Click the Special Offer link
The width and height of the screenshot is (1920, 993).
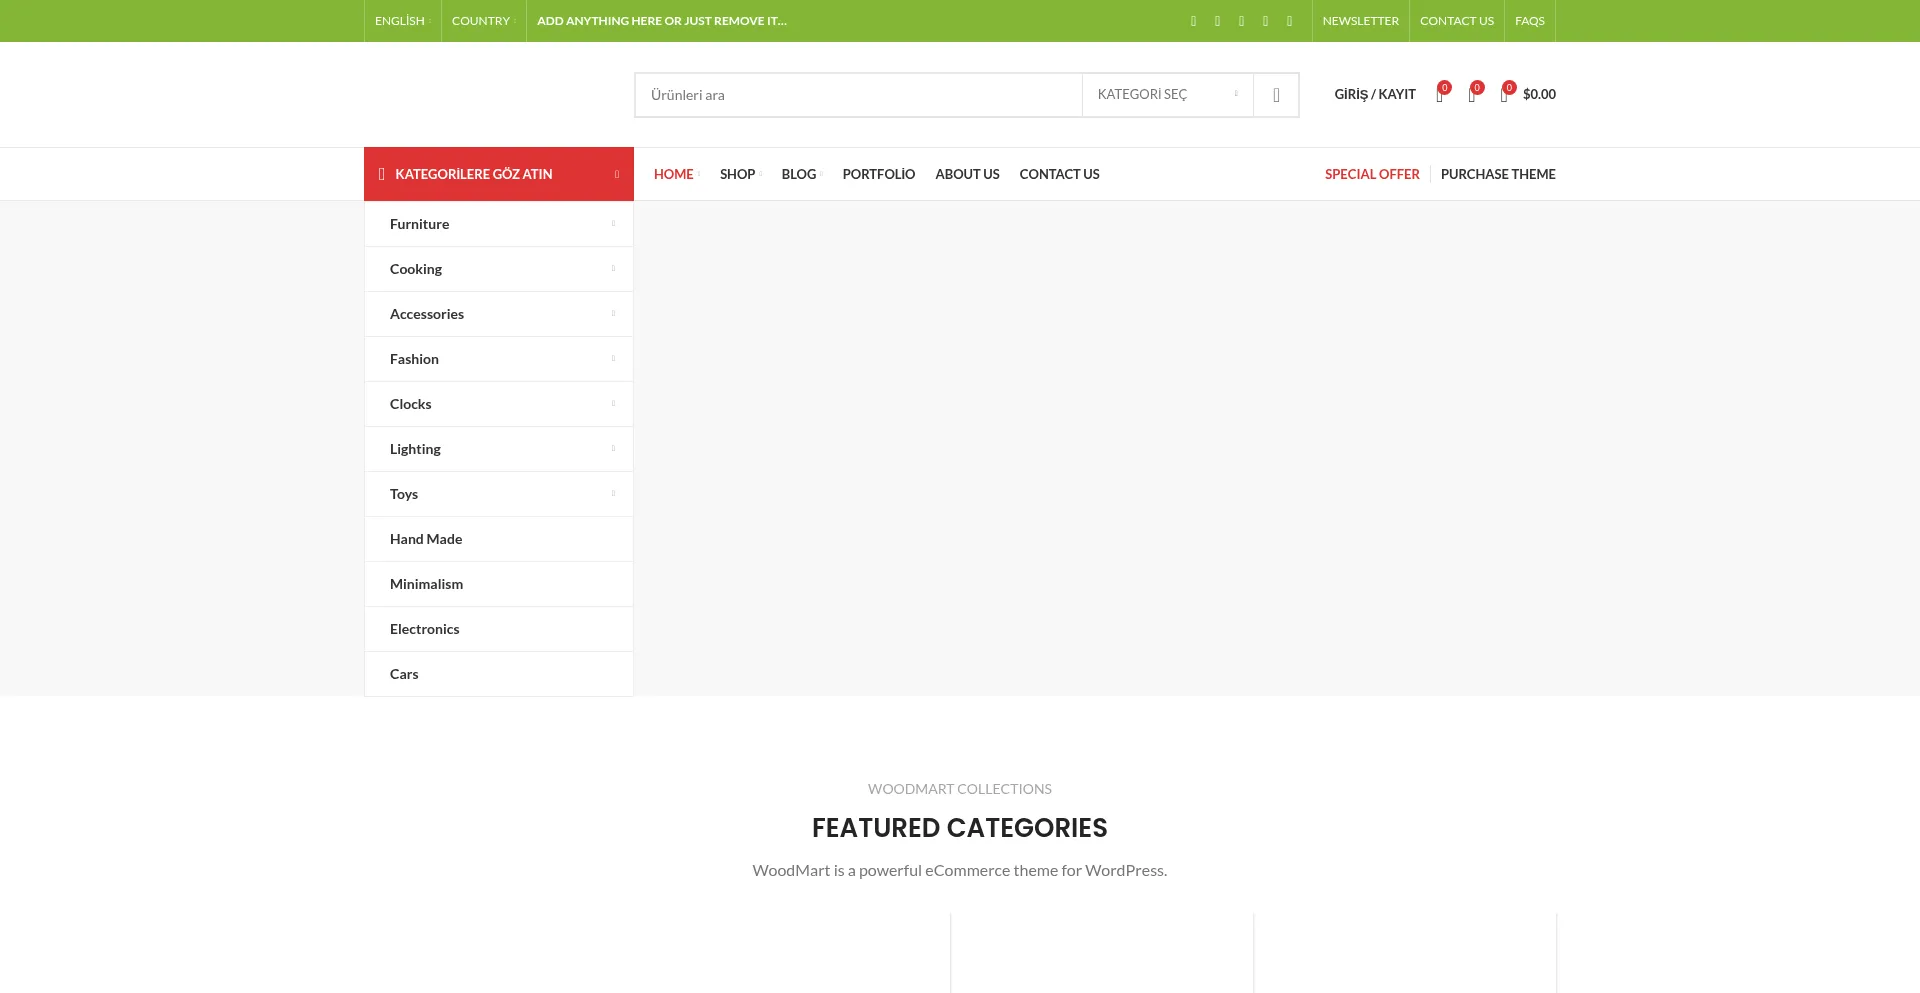click(x=1372, y=174)
